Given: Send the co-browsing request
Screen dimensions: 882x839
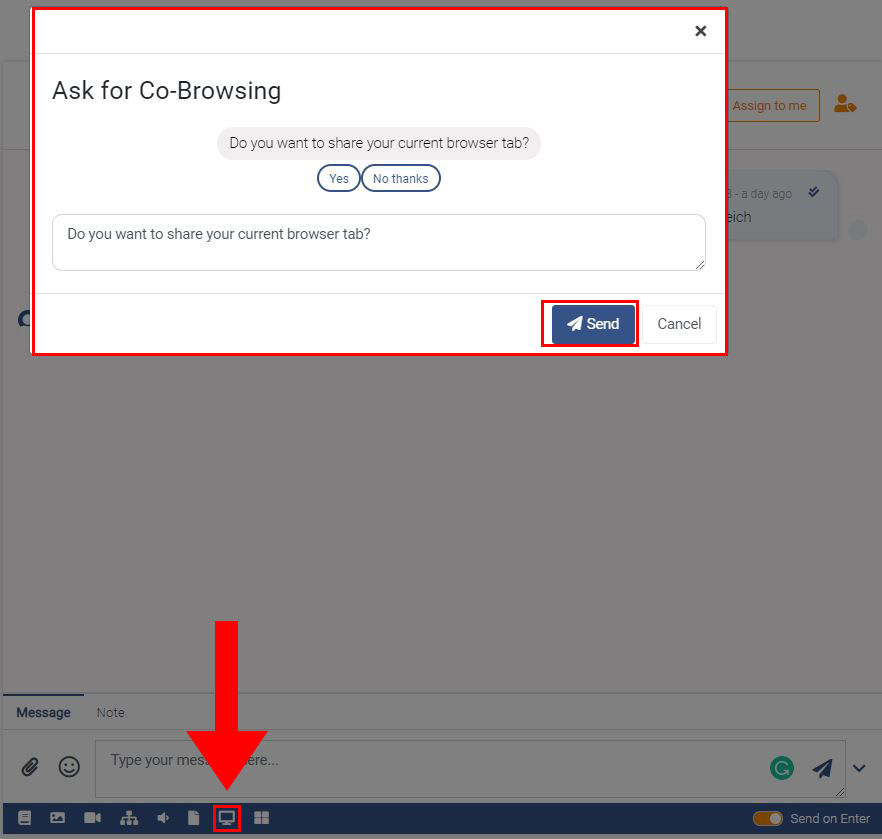Looking at the screenshot, I should click(x=593, y=324).
